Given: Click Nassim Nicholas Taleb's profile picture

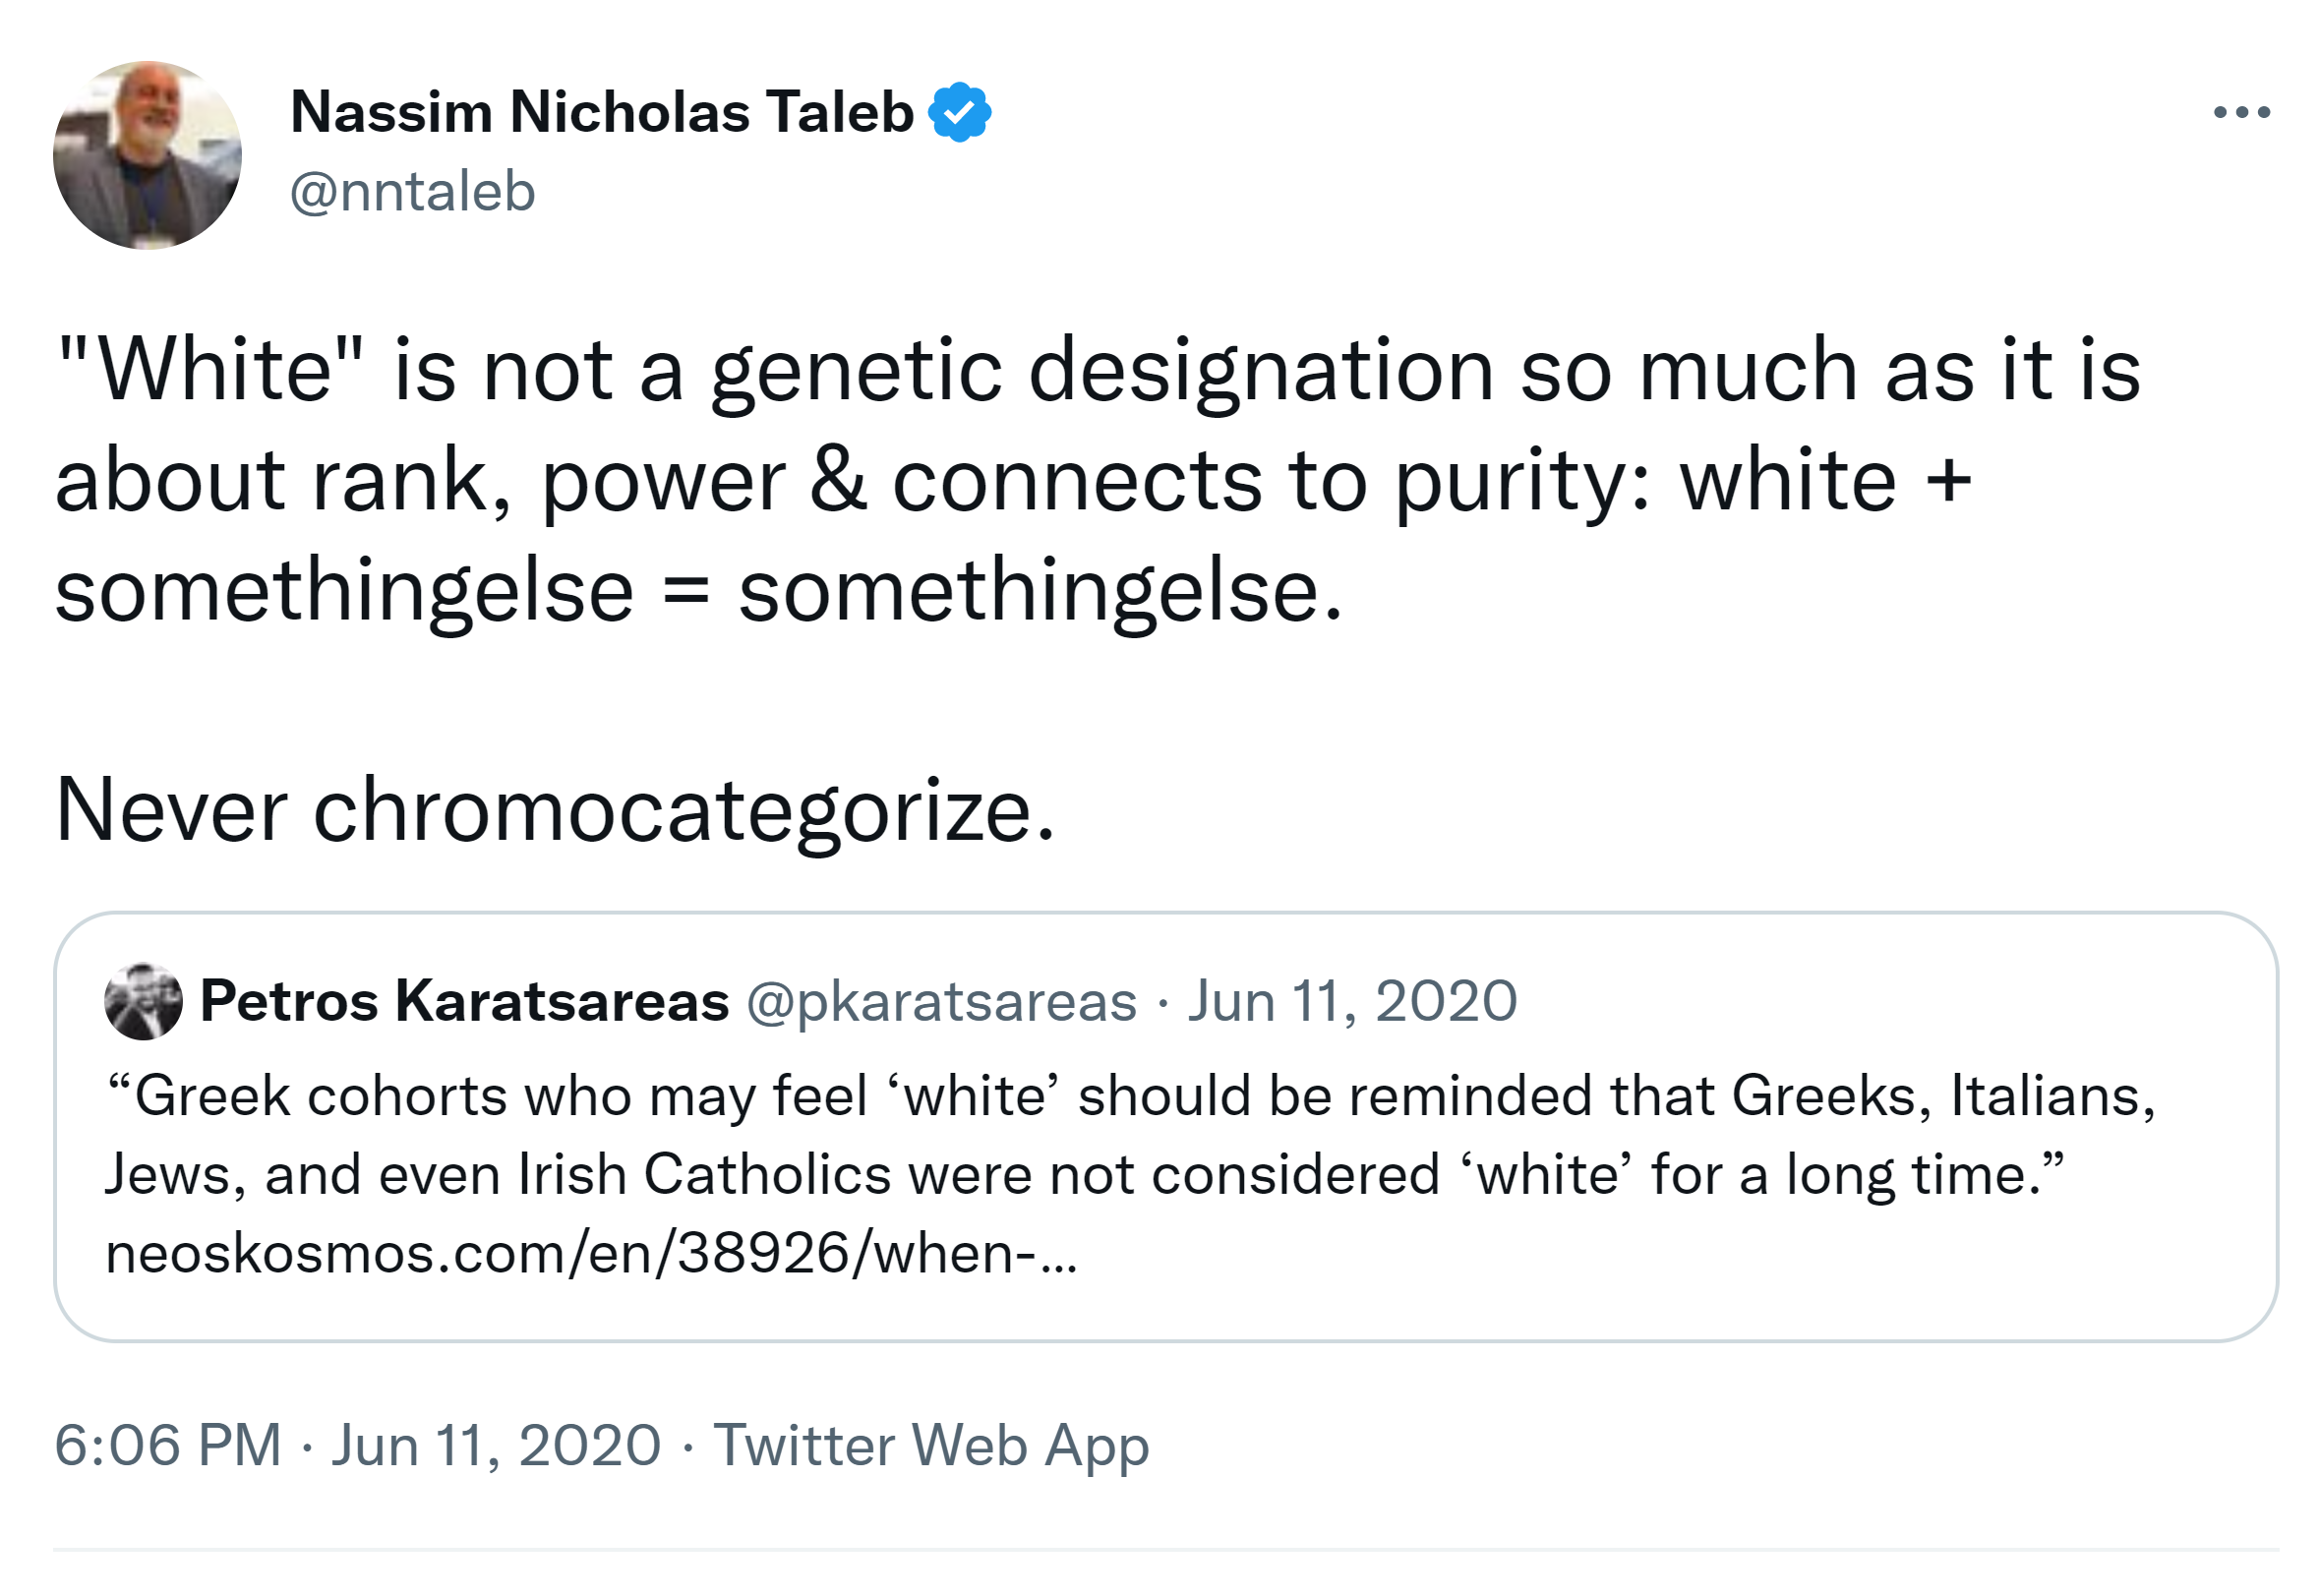Looking at the screenshot, I should click(x=148, y=155).
